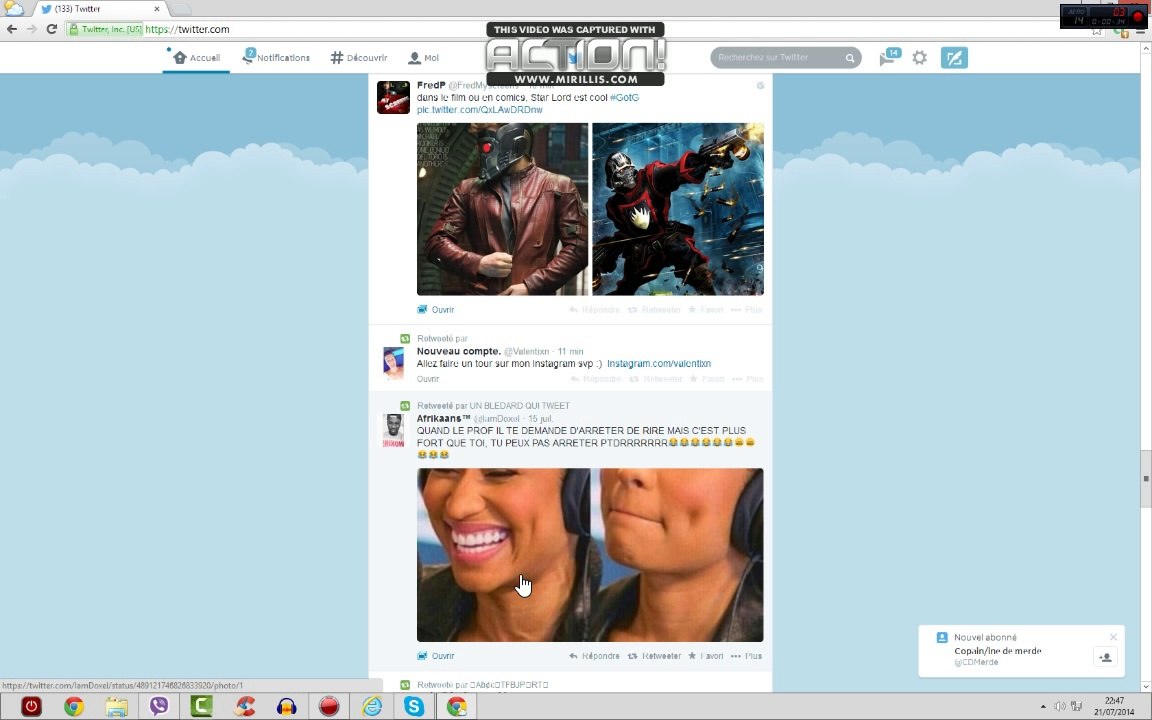Open the Star-Lord comic artwork
This screenshot has height=720, width=1152.
click(x=678, y=209)
